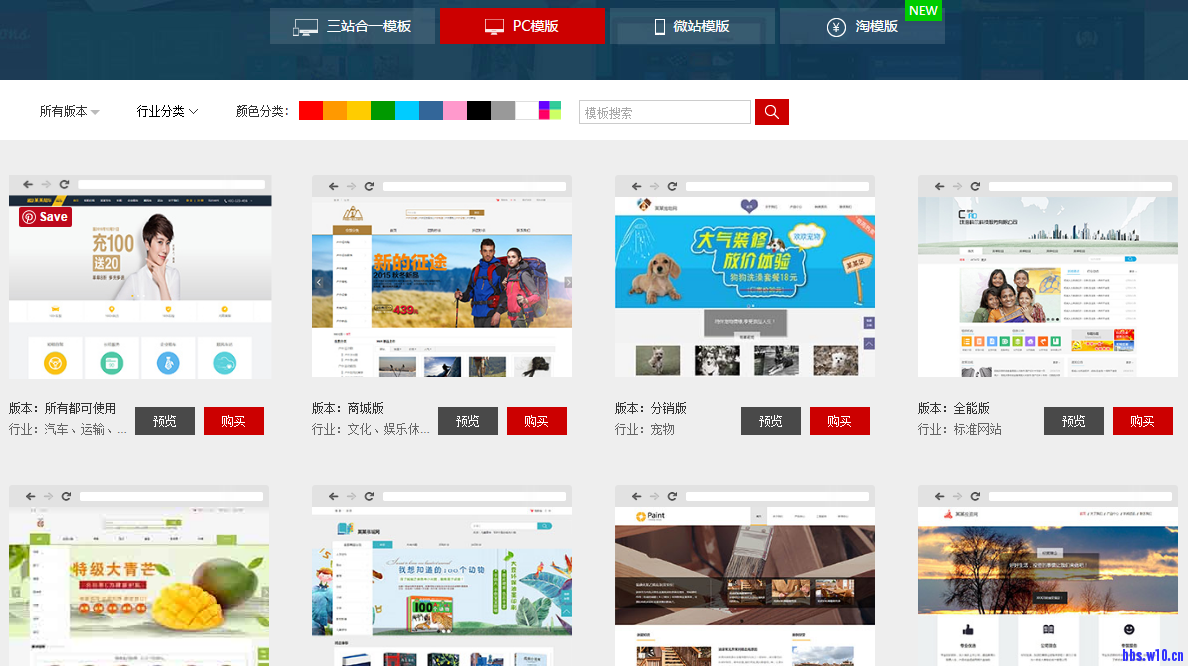Switch to the 微站模版 tab
The width and height of the screenshot is (1188, 666).
point(692,26)
